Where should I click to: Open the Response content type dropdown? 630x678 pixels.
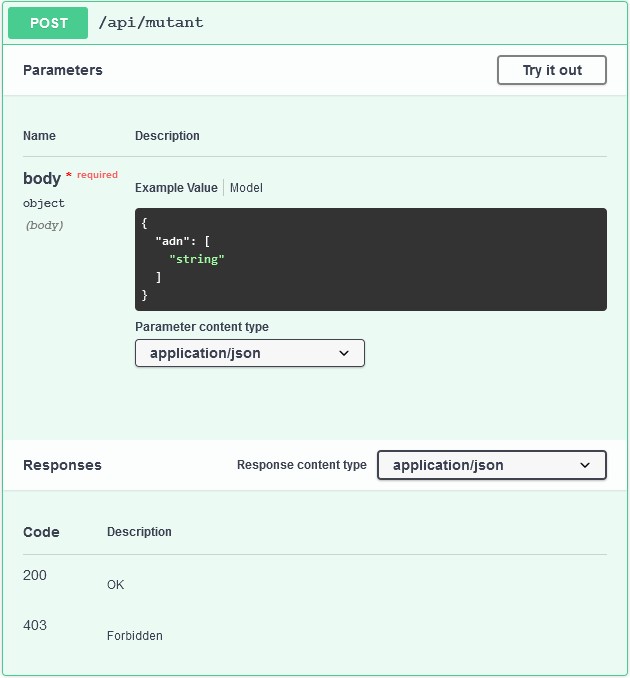tap(492, 465)
